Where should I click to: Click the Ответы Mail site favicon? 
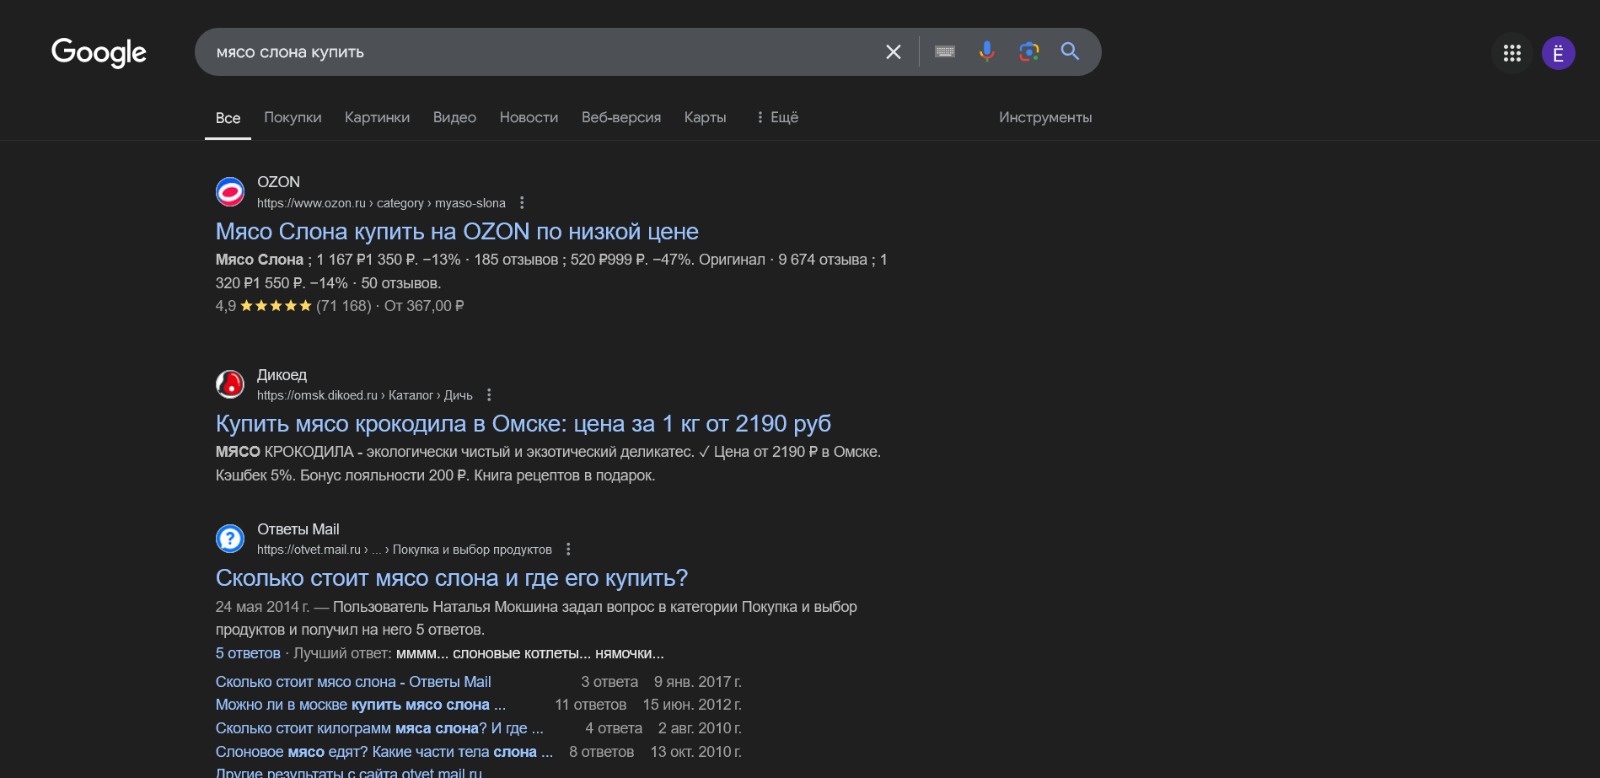[x=230, y=538]
